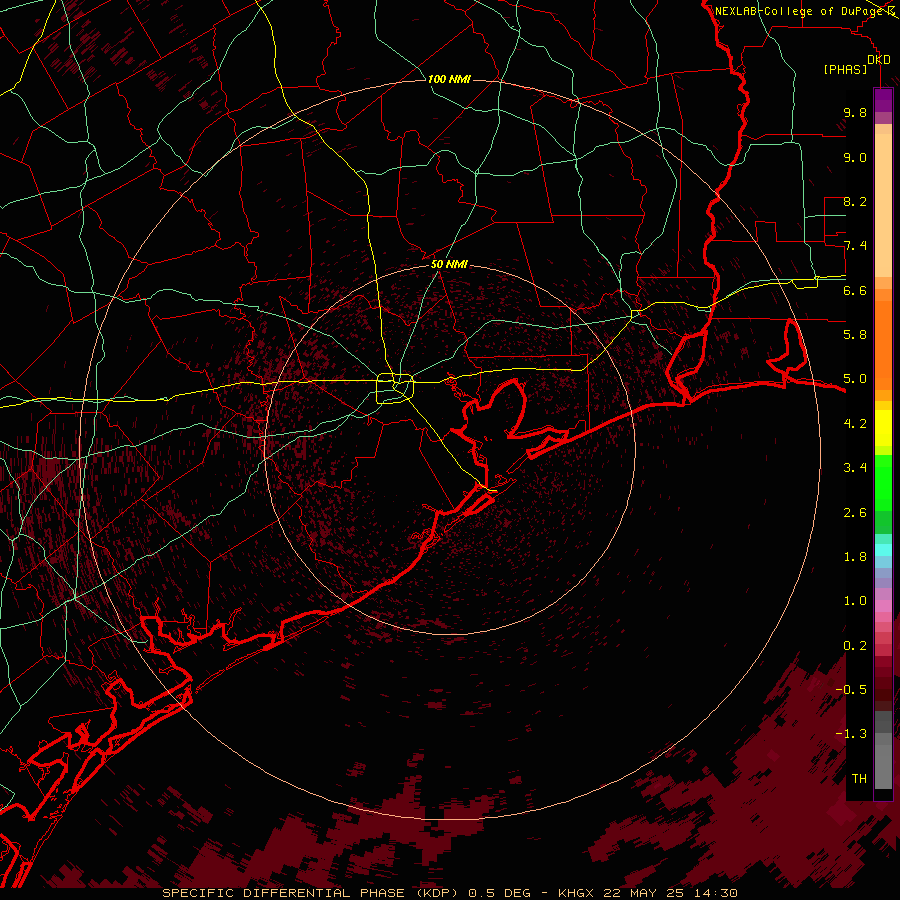Click the purple segment atop the color bar
Viewport: 900px width, 900px height.
[883, 100]
